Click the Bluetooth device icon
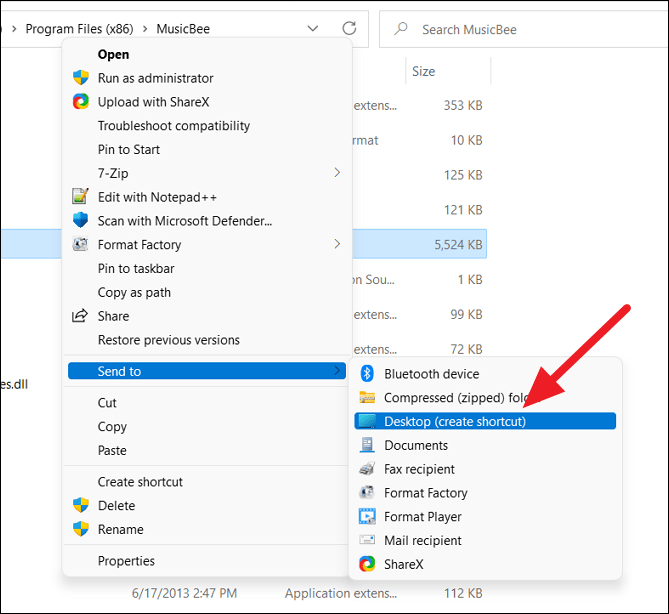 (367, 374)
